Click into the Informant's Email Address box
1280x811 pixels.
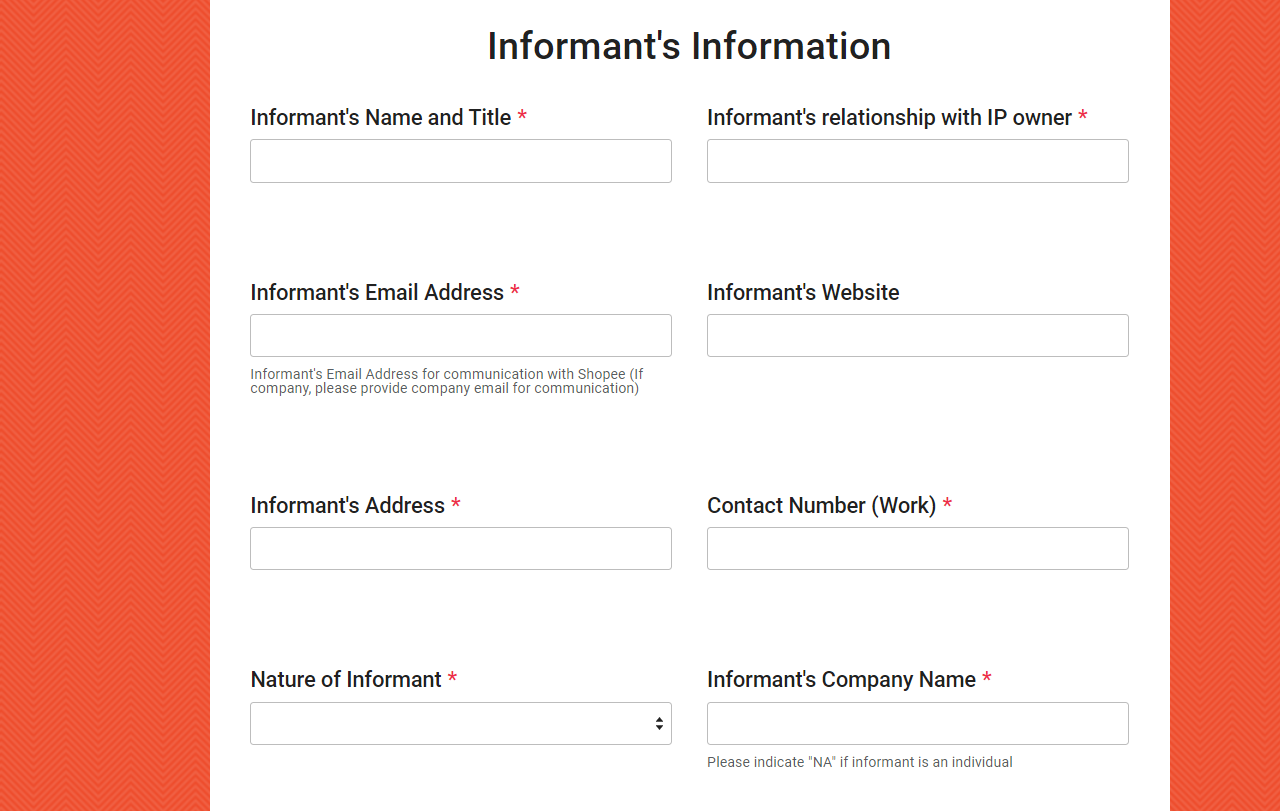460,336
